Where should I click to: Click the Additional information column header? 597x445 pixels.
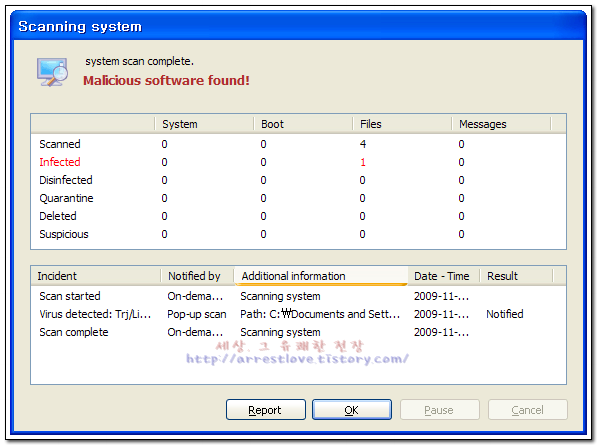pos(321,276)
